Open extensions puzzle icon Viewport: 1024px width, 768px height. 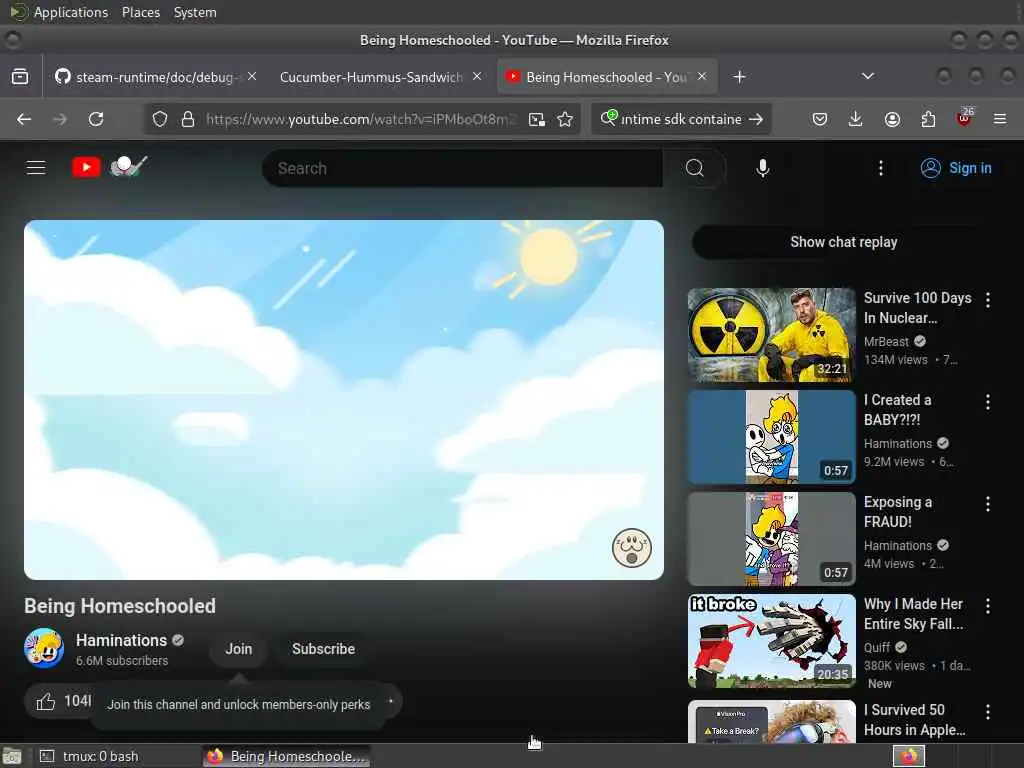point(928,119)
